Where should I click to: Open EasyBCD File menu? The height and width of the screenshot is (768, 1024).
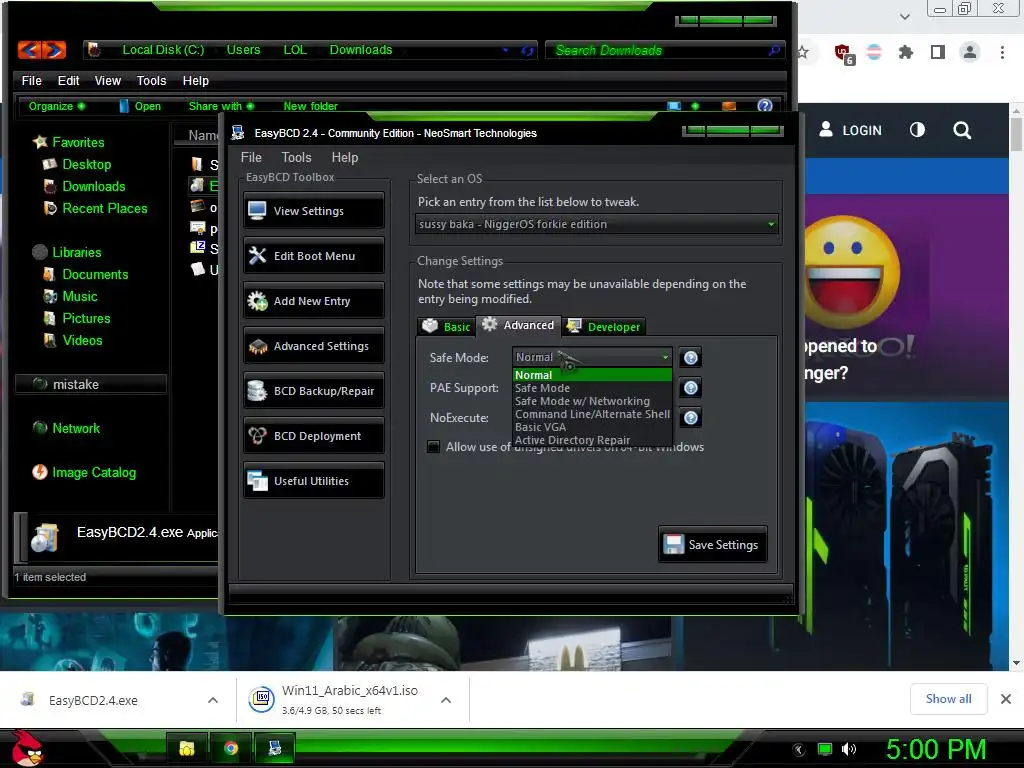[x=251, y=157]
